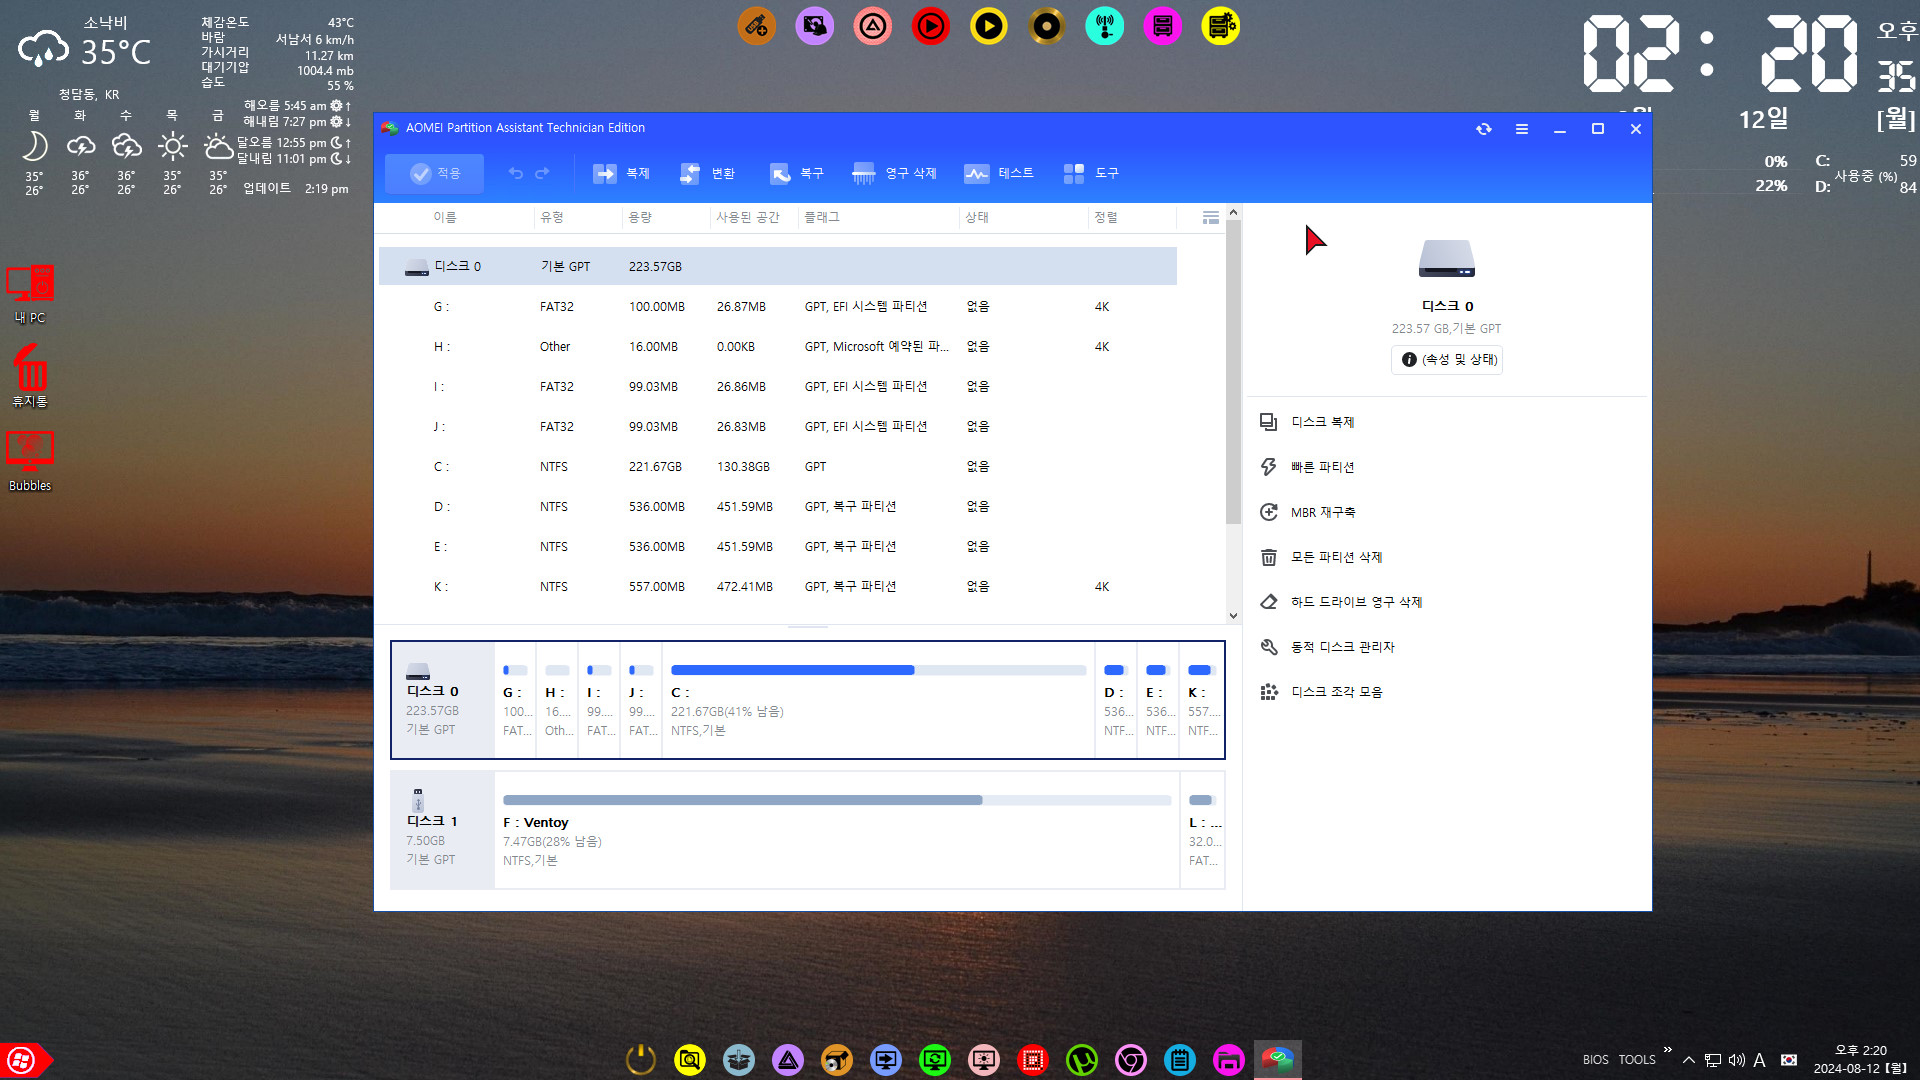
Task: Click 디스크 복제 (Disk Clone) option
Action: pos(1307,422)
